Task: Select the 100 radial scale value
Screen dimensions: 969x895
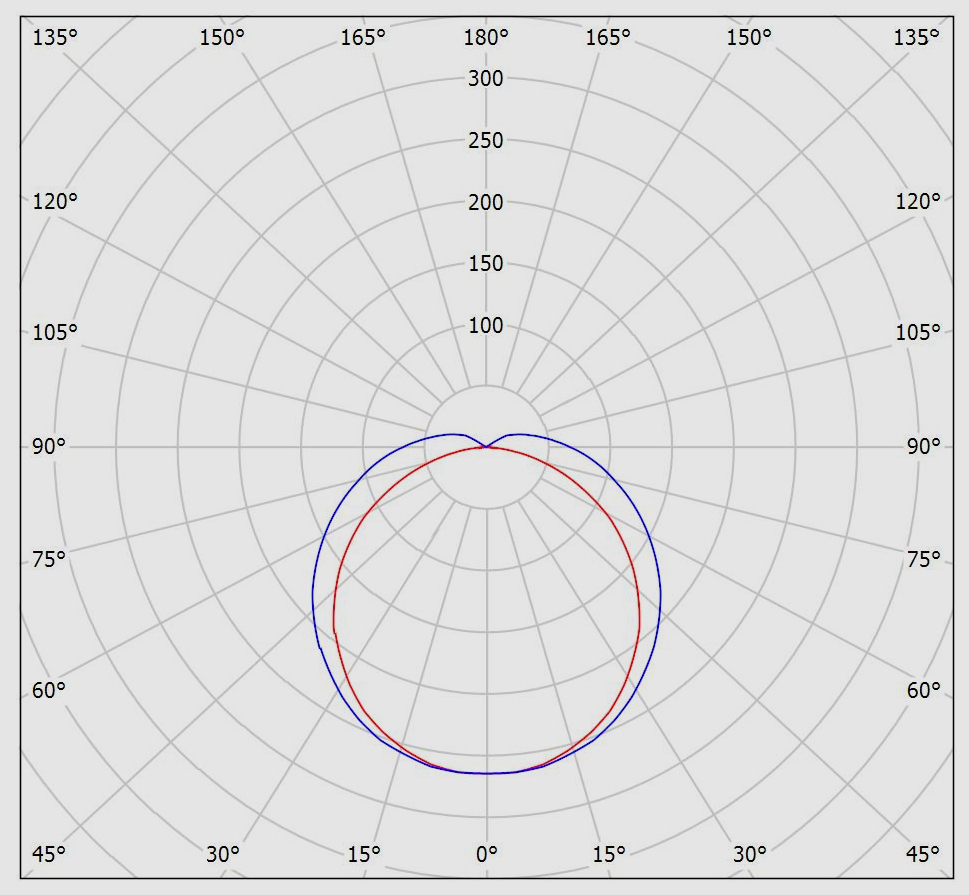Action: click(486, 325)
